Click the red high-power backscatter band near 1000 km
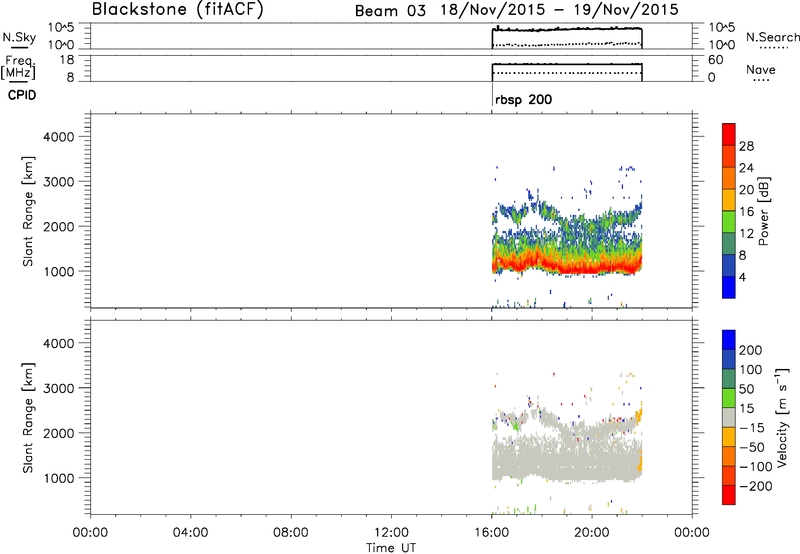800x554 pixels. point(566,266)
